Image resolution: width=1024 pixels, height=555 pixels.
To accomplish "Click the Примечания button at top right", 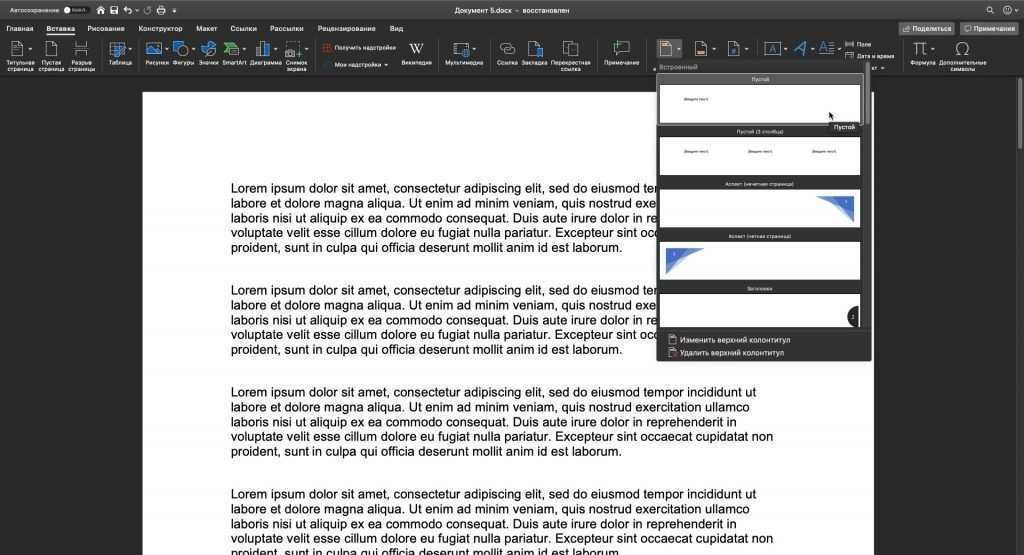I will click(989, 29).
